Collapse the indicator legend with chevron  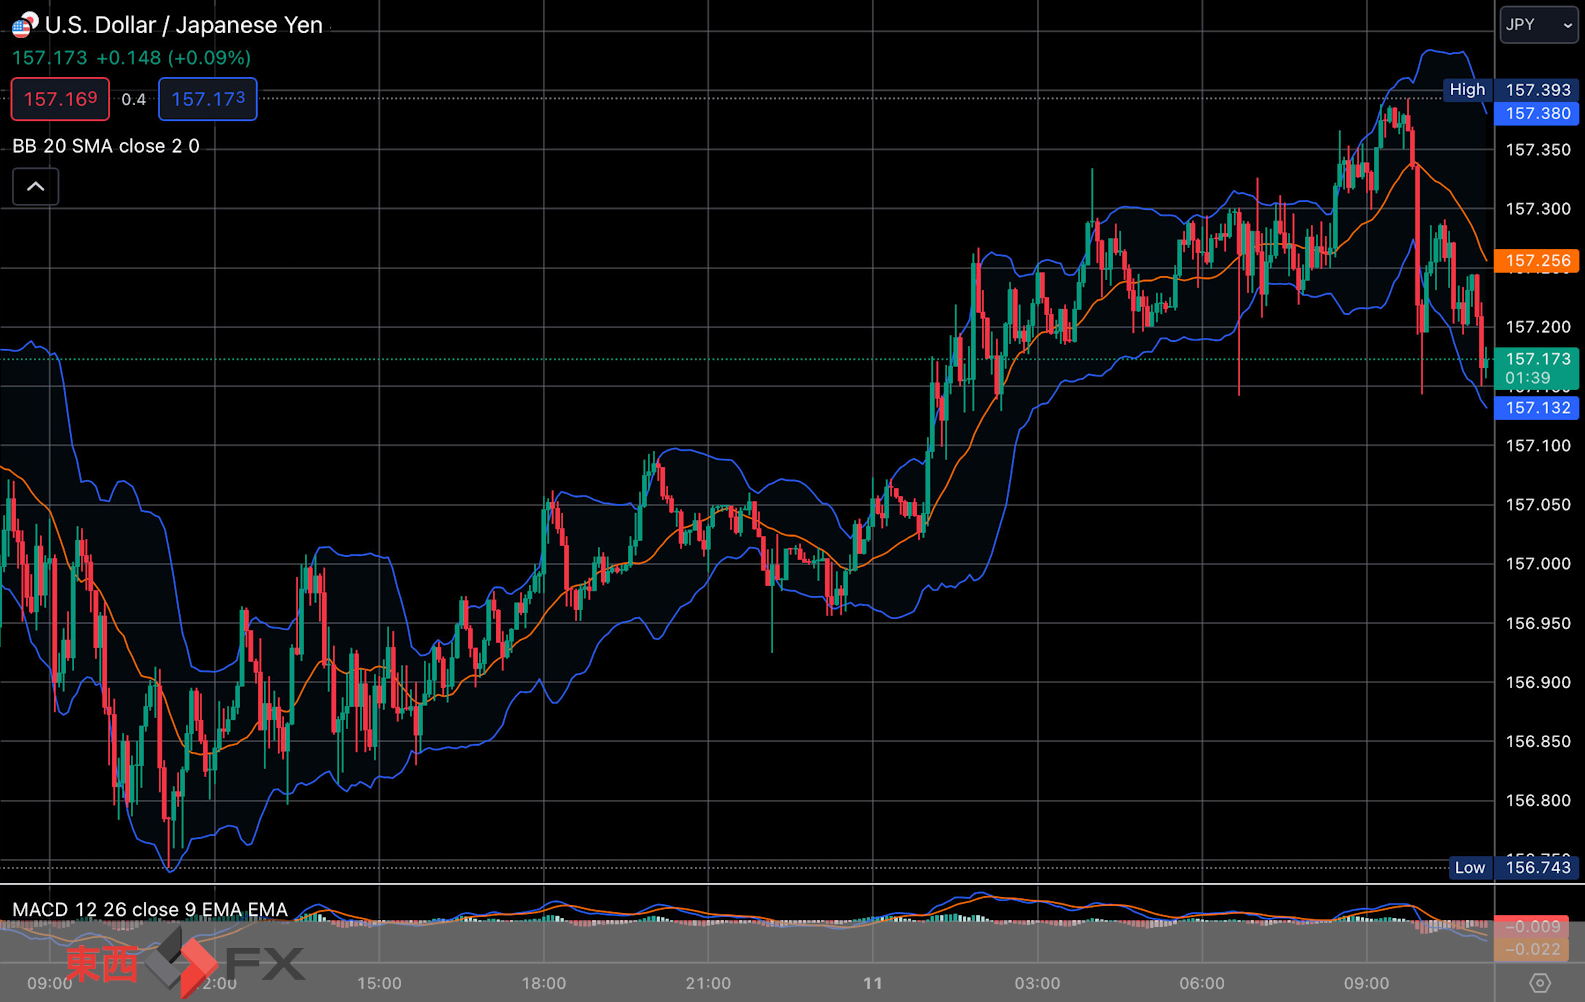pyautogui.click(x=36, y=187)
